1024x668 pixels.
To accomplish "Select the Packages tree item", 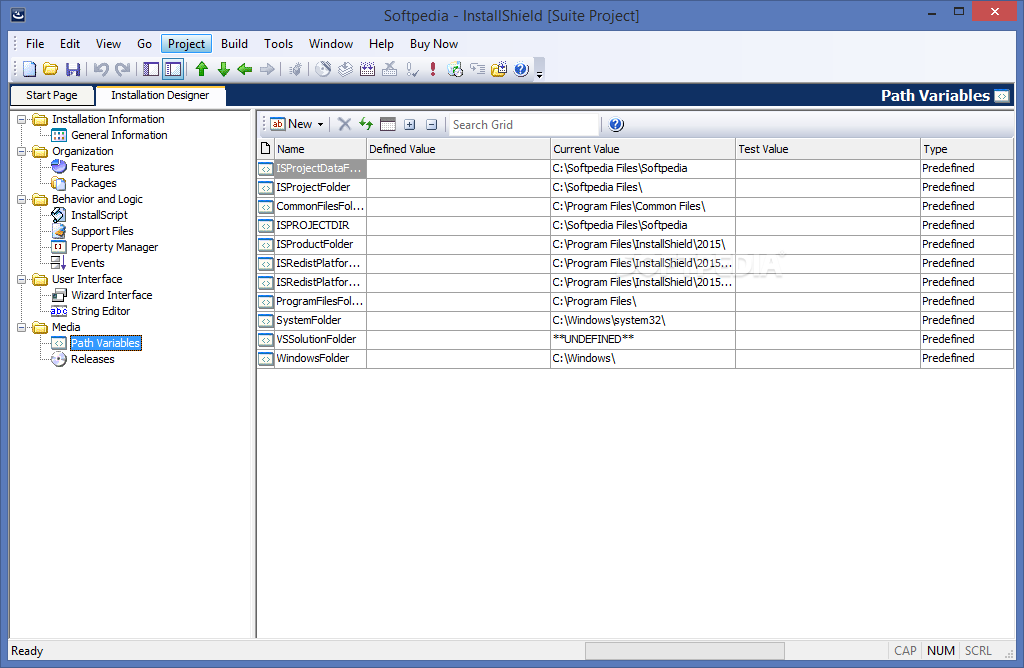I will 93,183.
